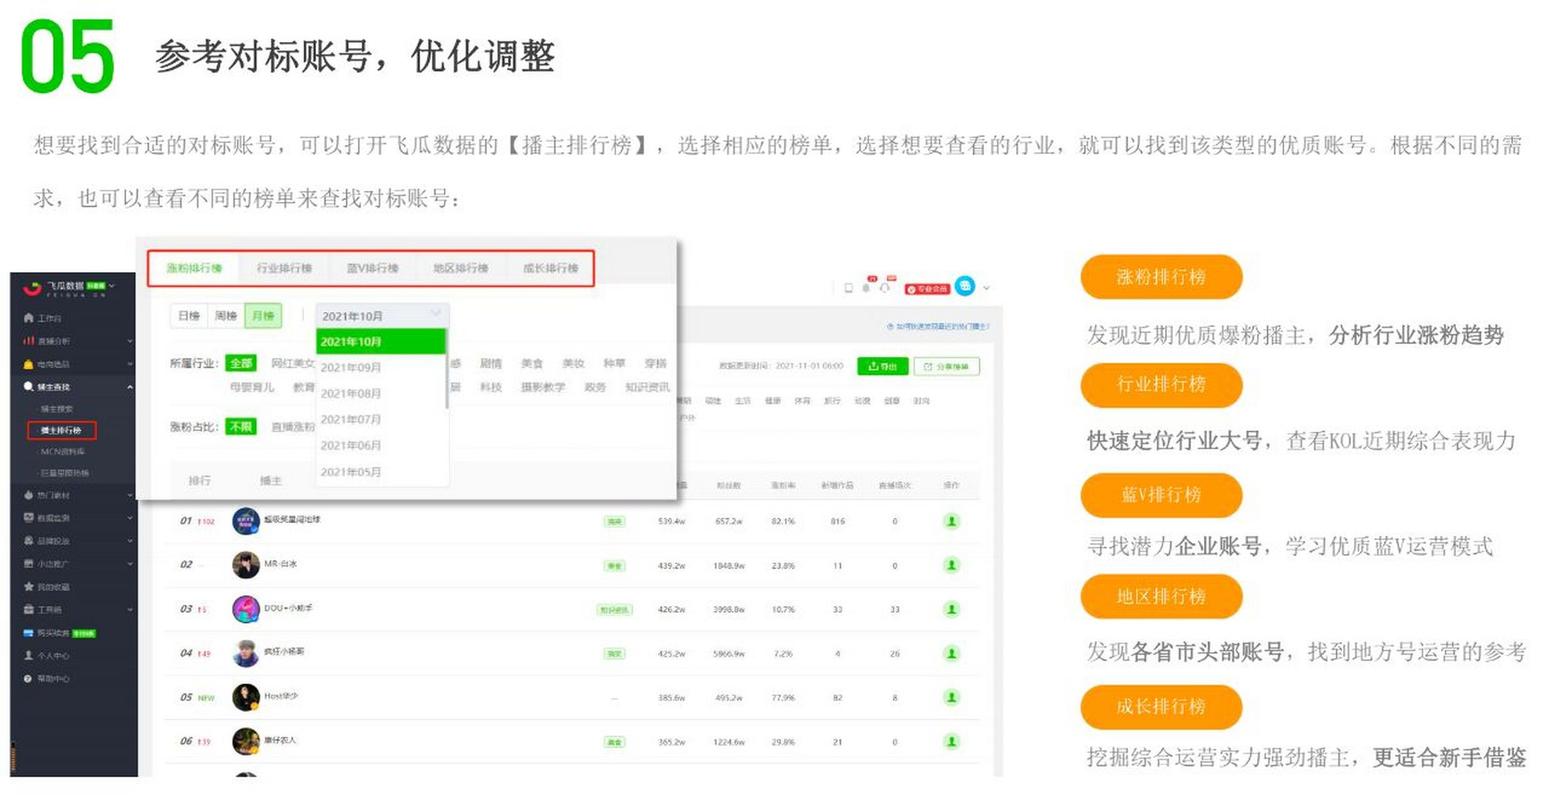Click the 直播分析 bar-chart icon
The height and width of the screenshot is (800, 1549).
point(28,341)
